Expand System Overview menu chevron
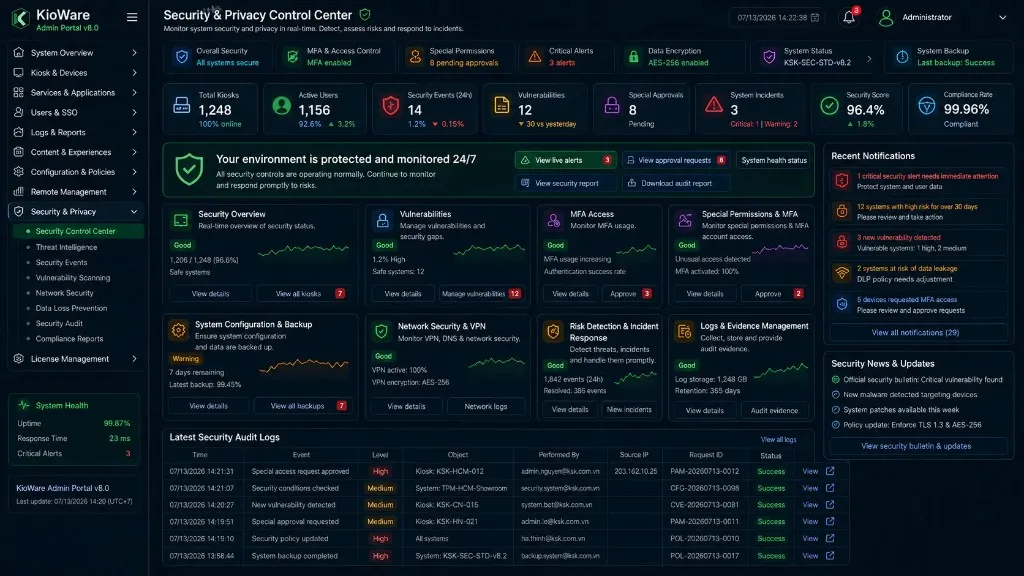 [134, 53]
